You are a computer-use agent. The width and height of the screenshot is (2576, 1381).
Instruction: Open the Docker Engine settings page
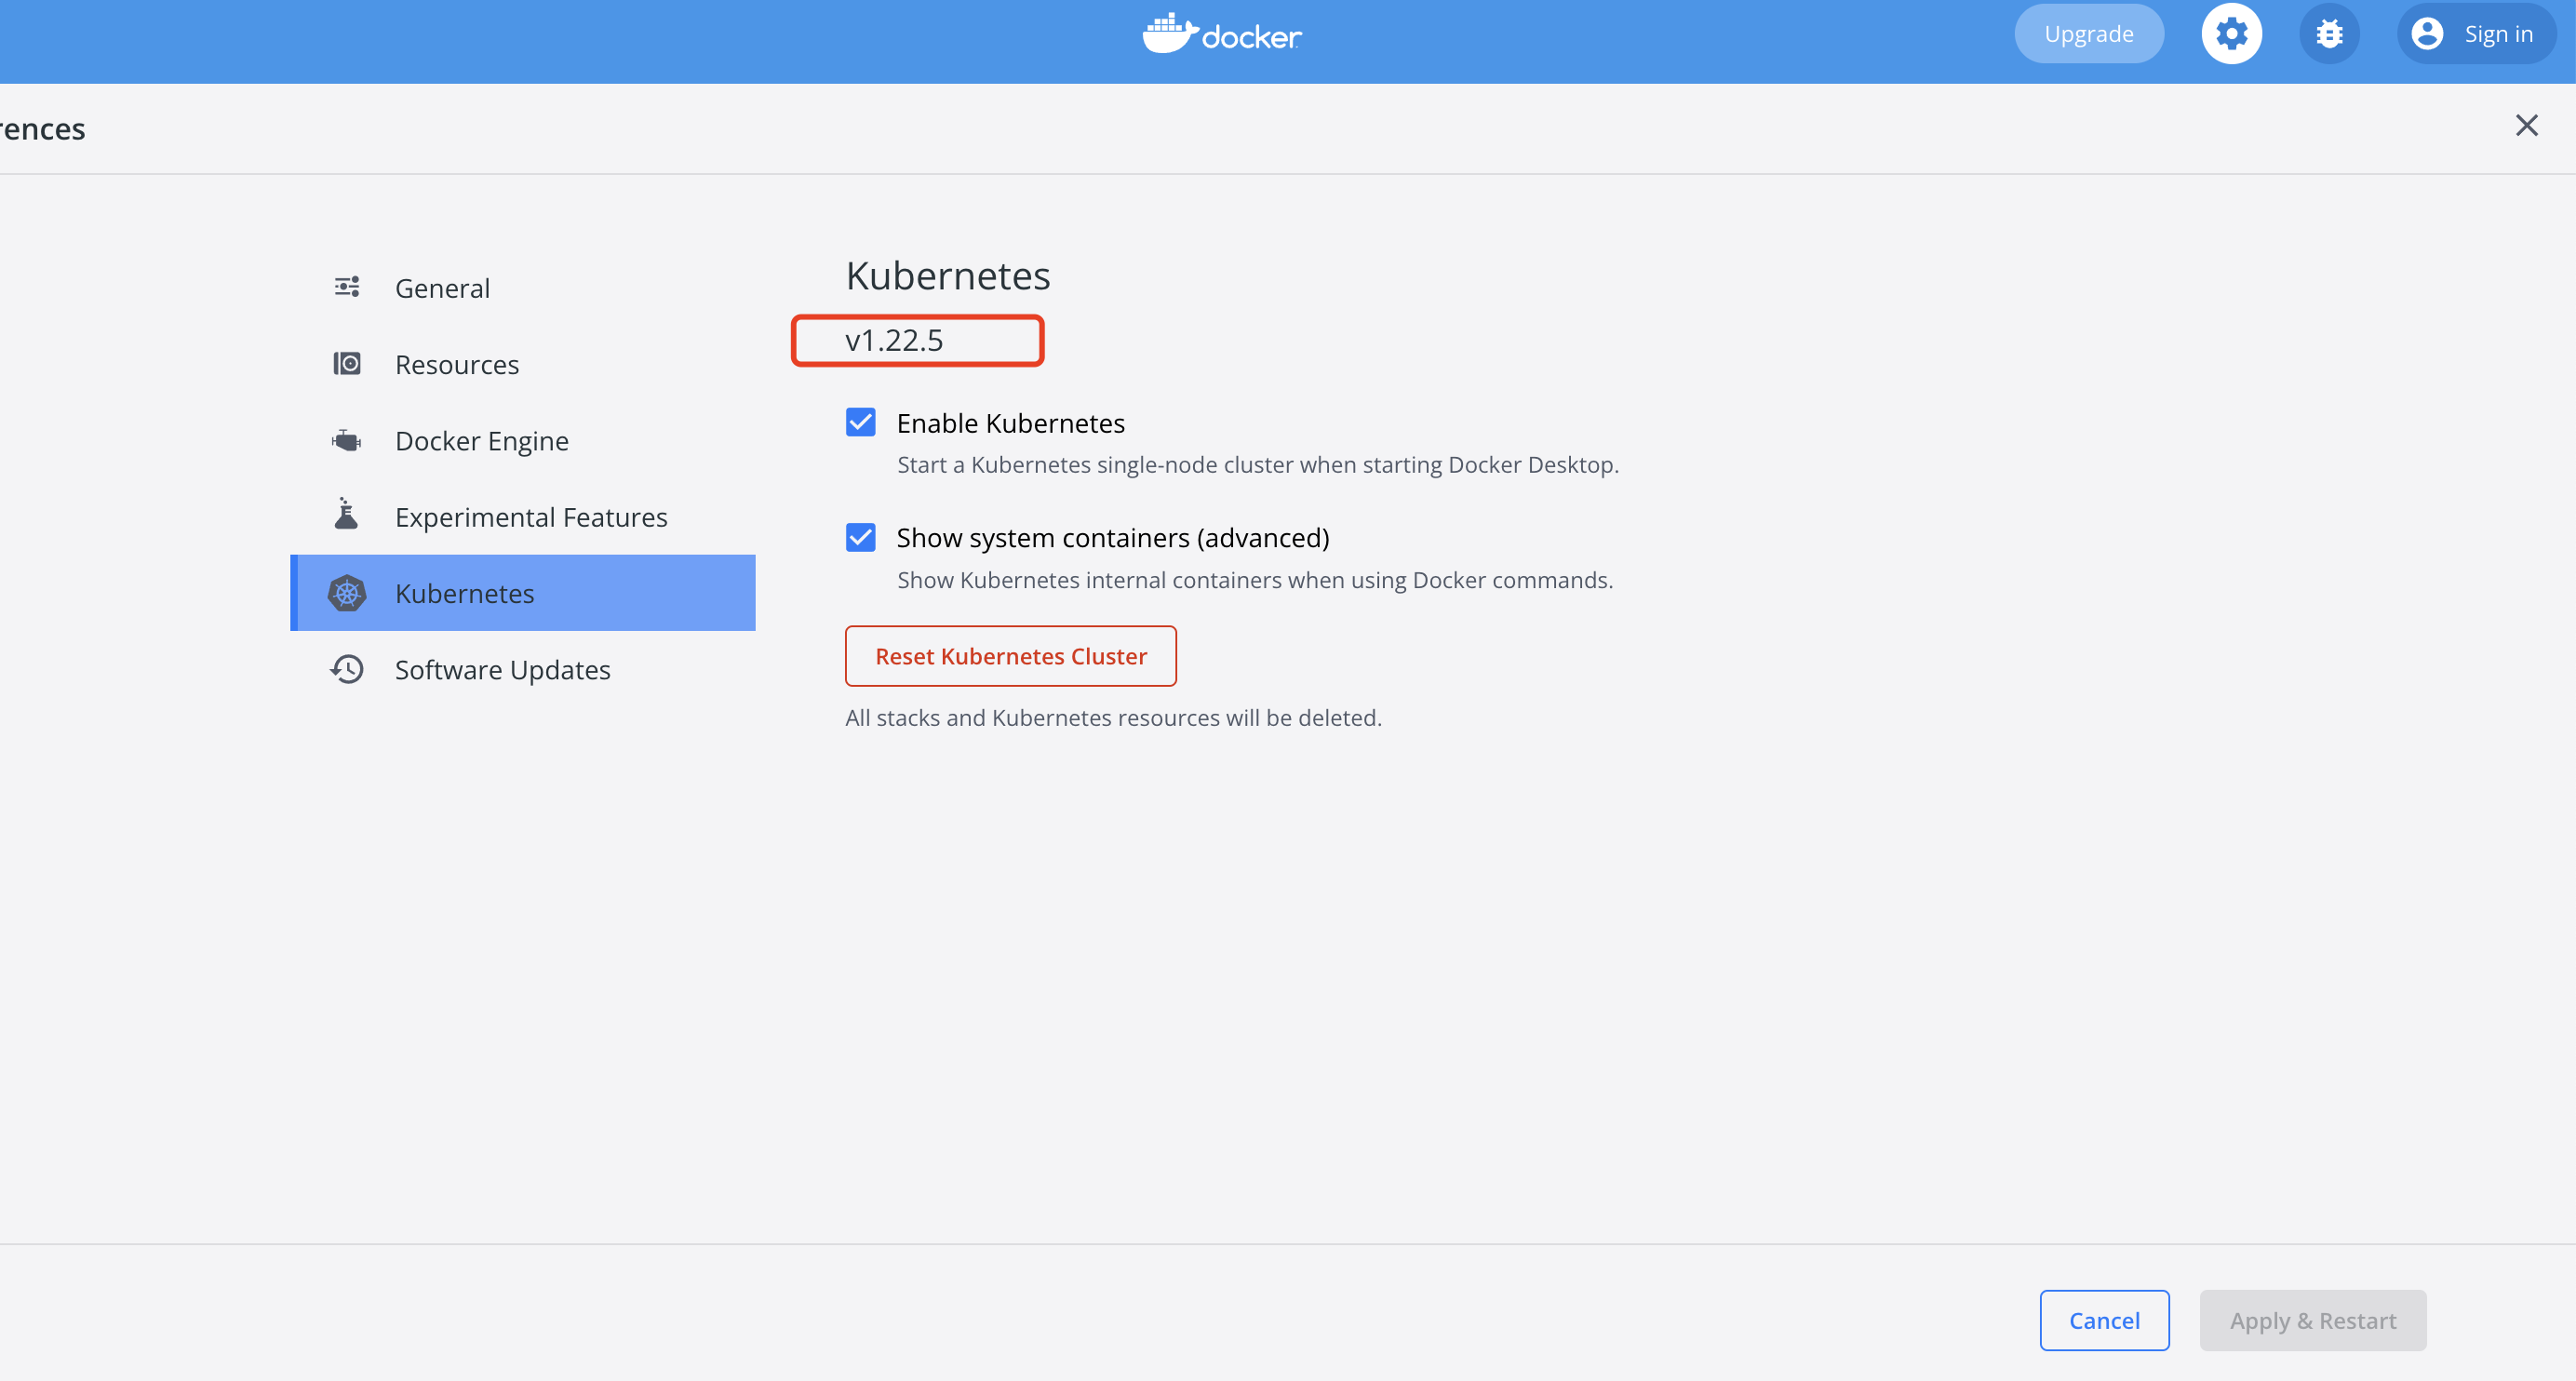point(481,440)
